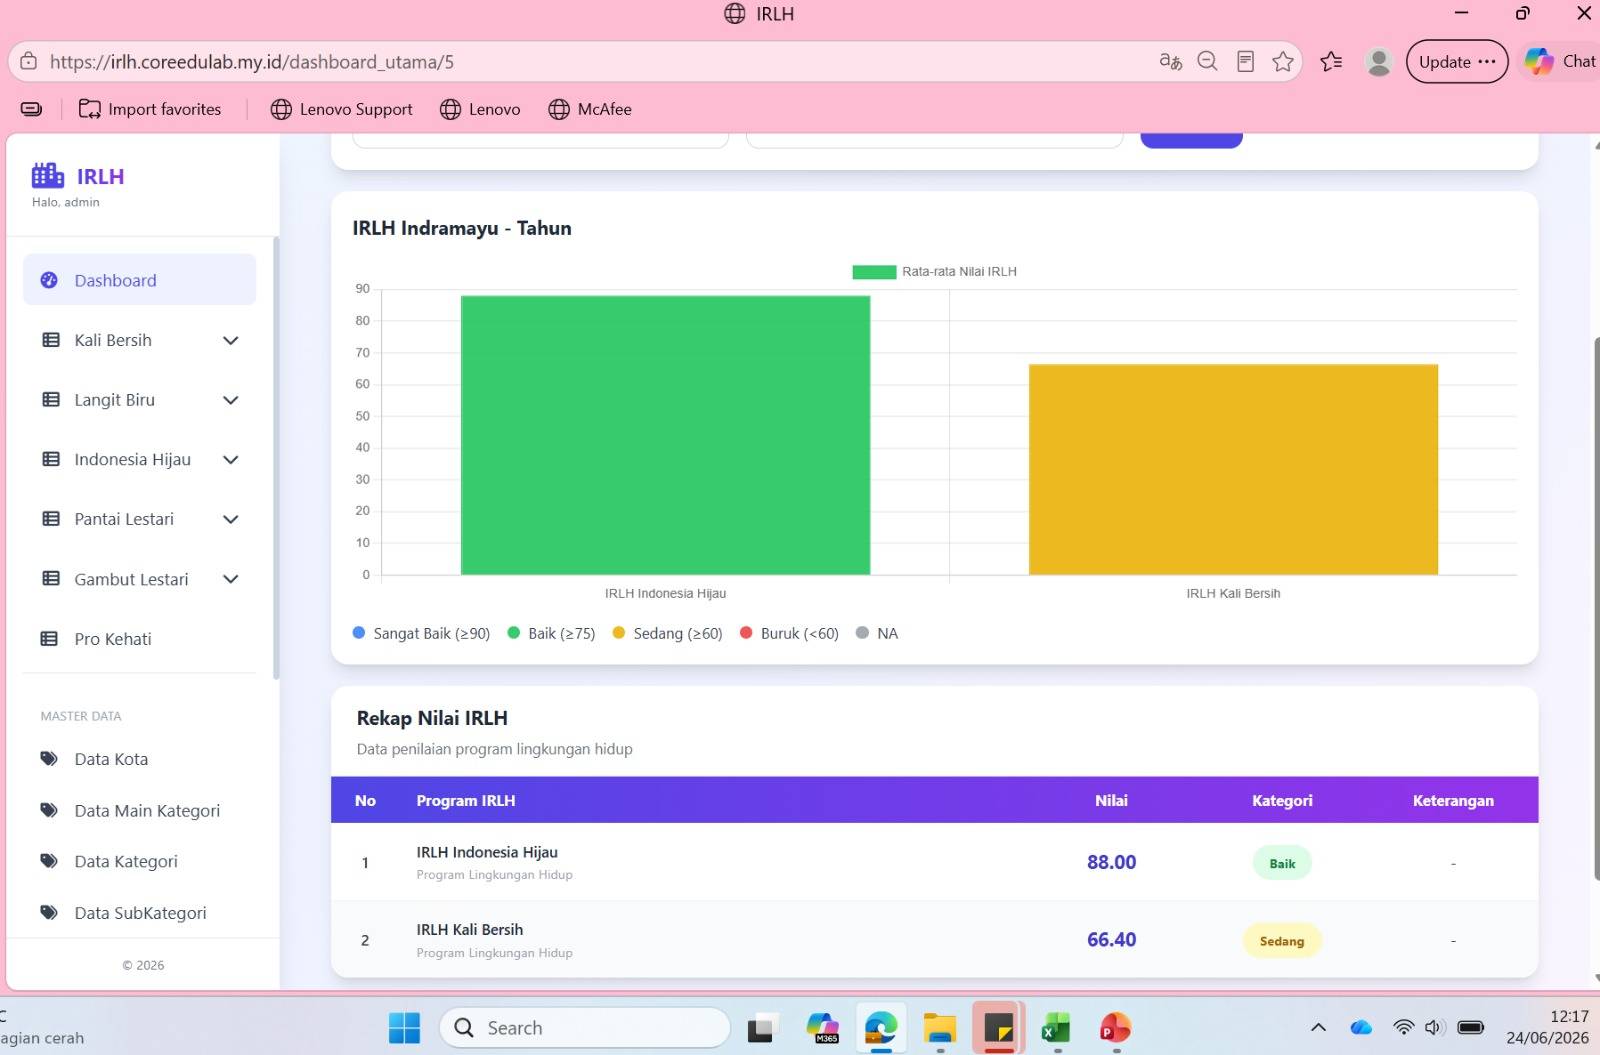Open the Data Main Kategori menu item
Screen dimensions: 1600x1055
click(139, 810)
